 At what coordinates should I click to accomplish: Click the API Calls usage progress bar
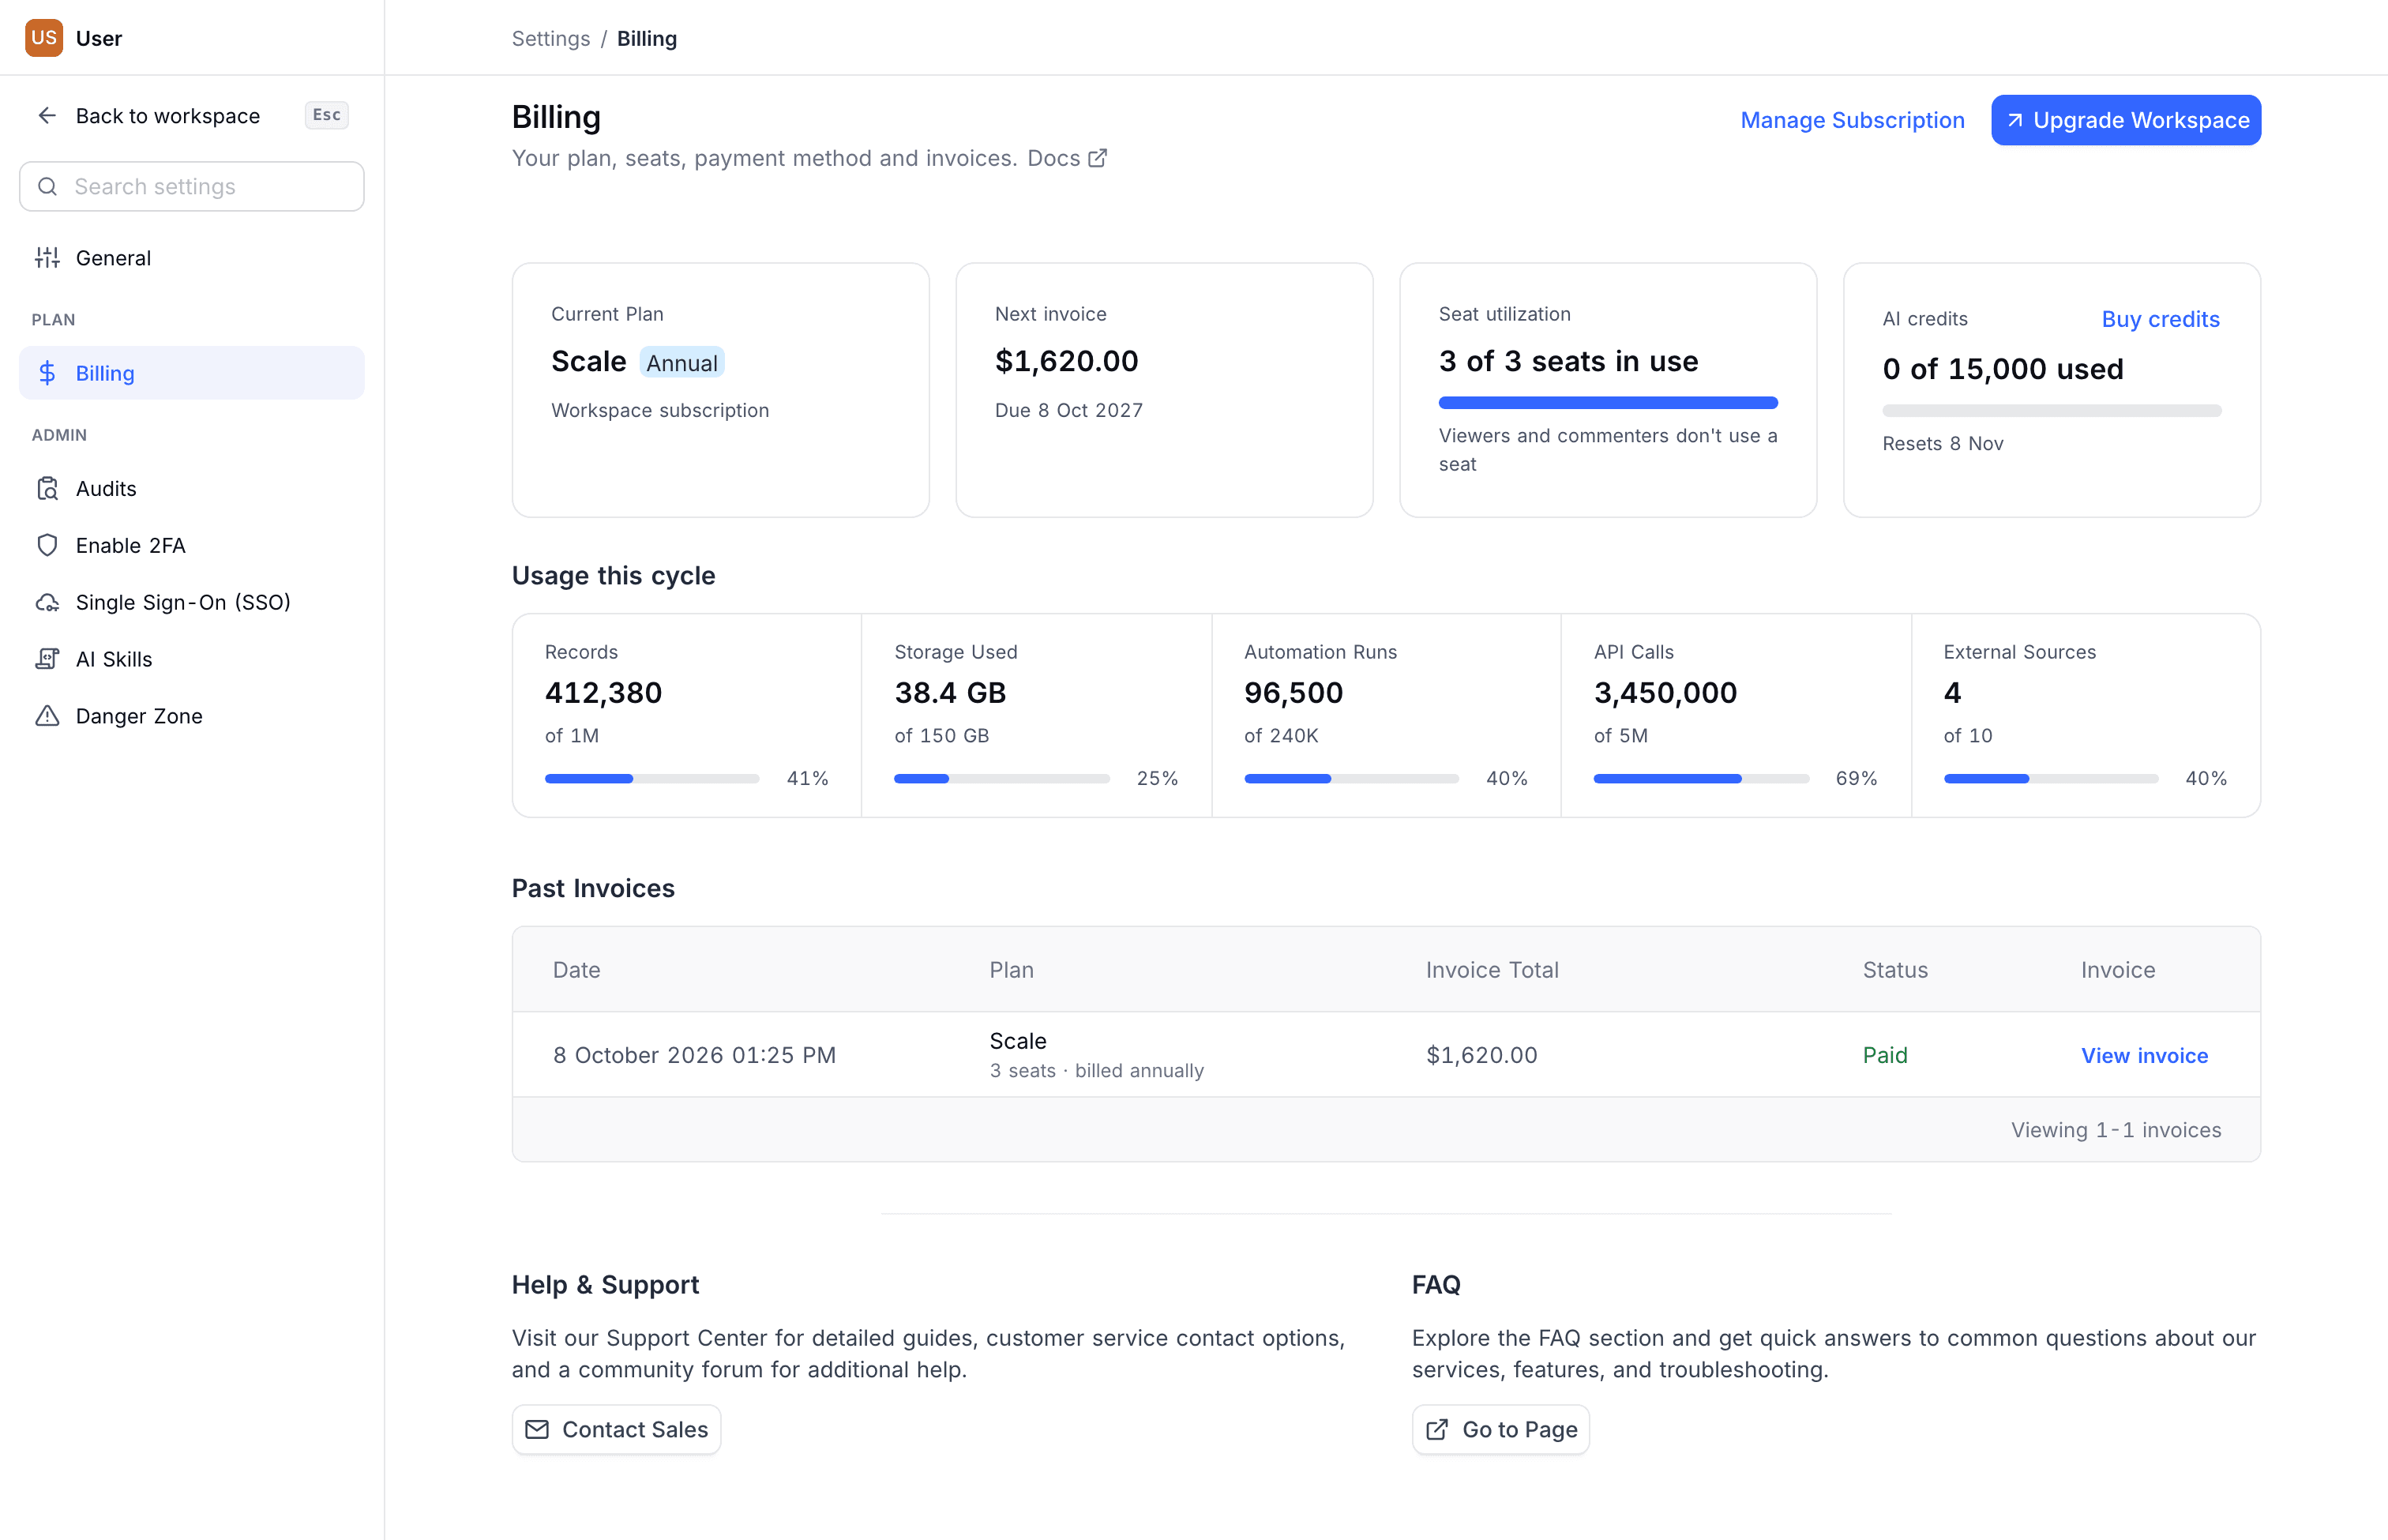(x=1701, y=779)
